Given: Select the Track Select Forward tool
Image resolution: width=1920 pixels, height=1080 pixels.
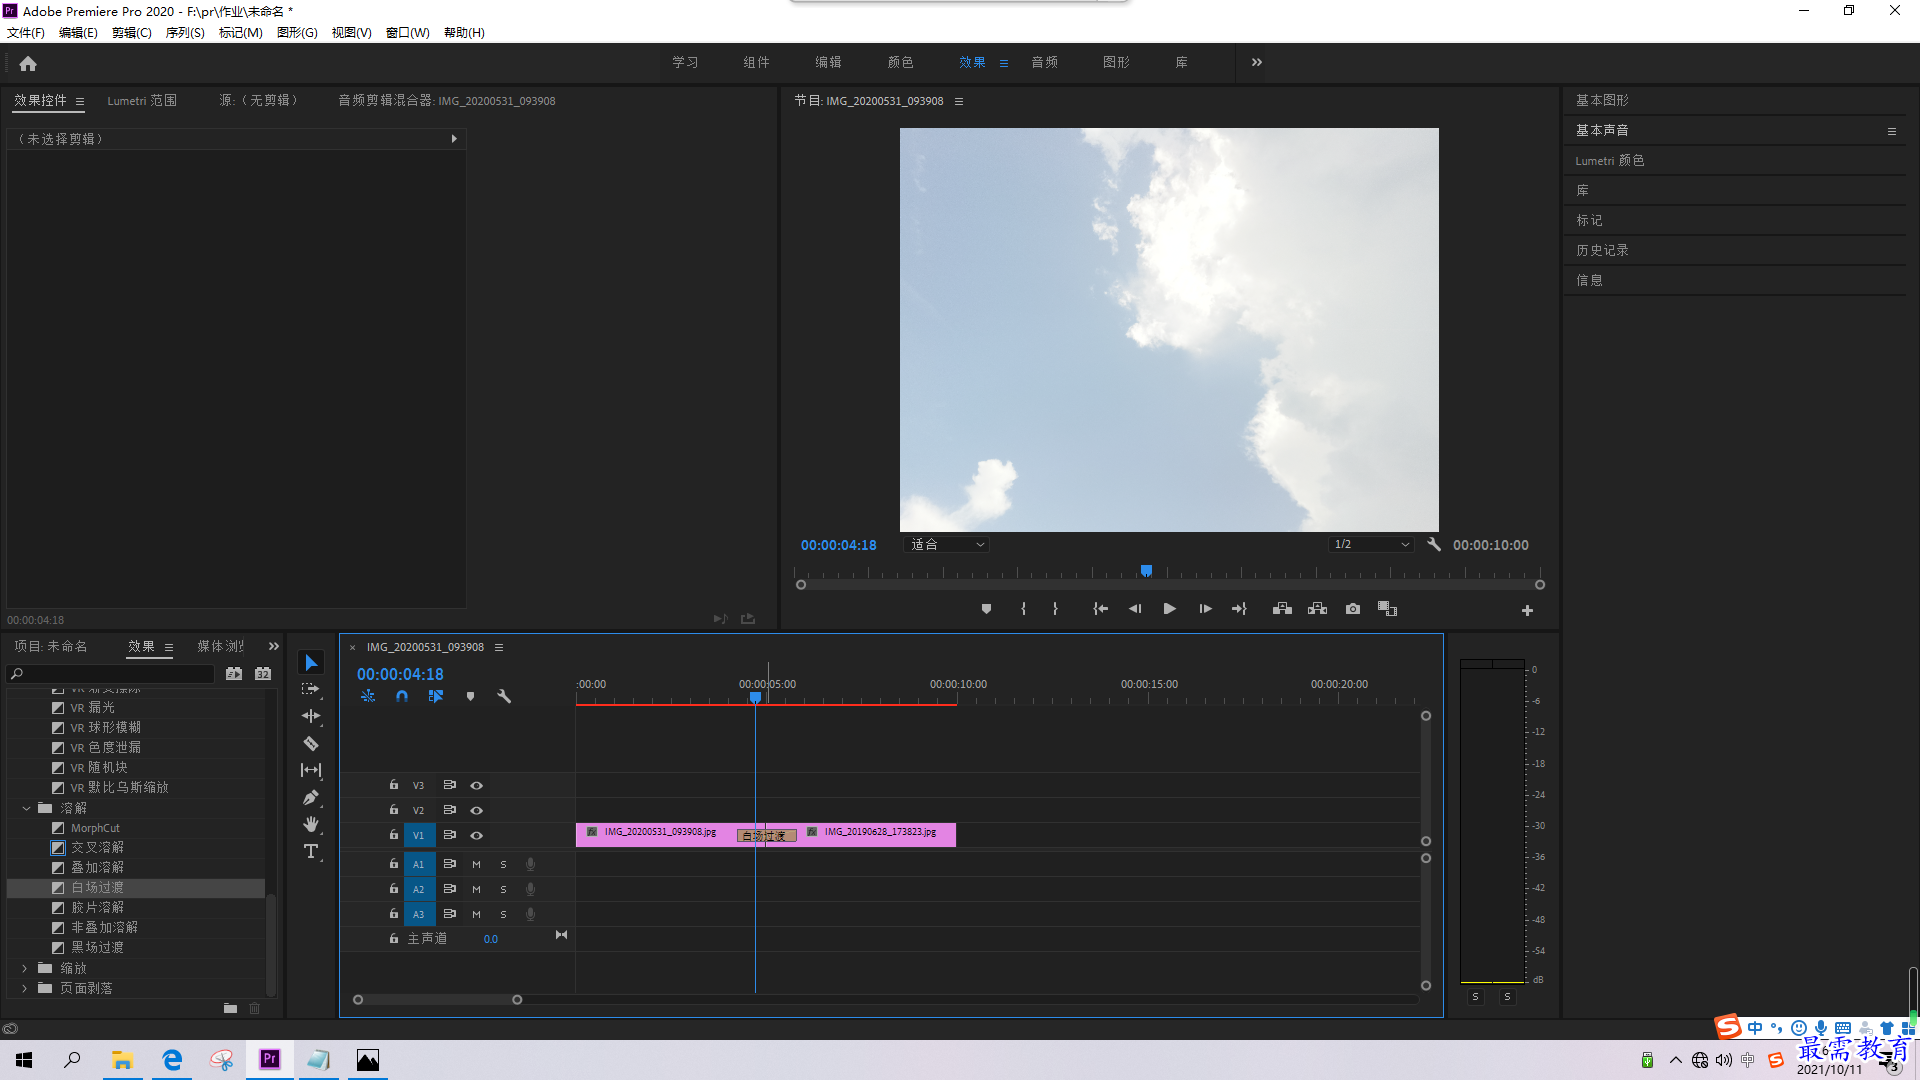Looking at the screenshot, I should click(x=311, y=689).
